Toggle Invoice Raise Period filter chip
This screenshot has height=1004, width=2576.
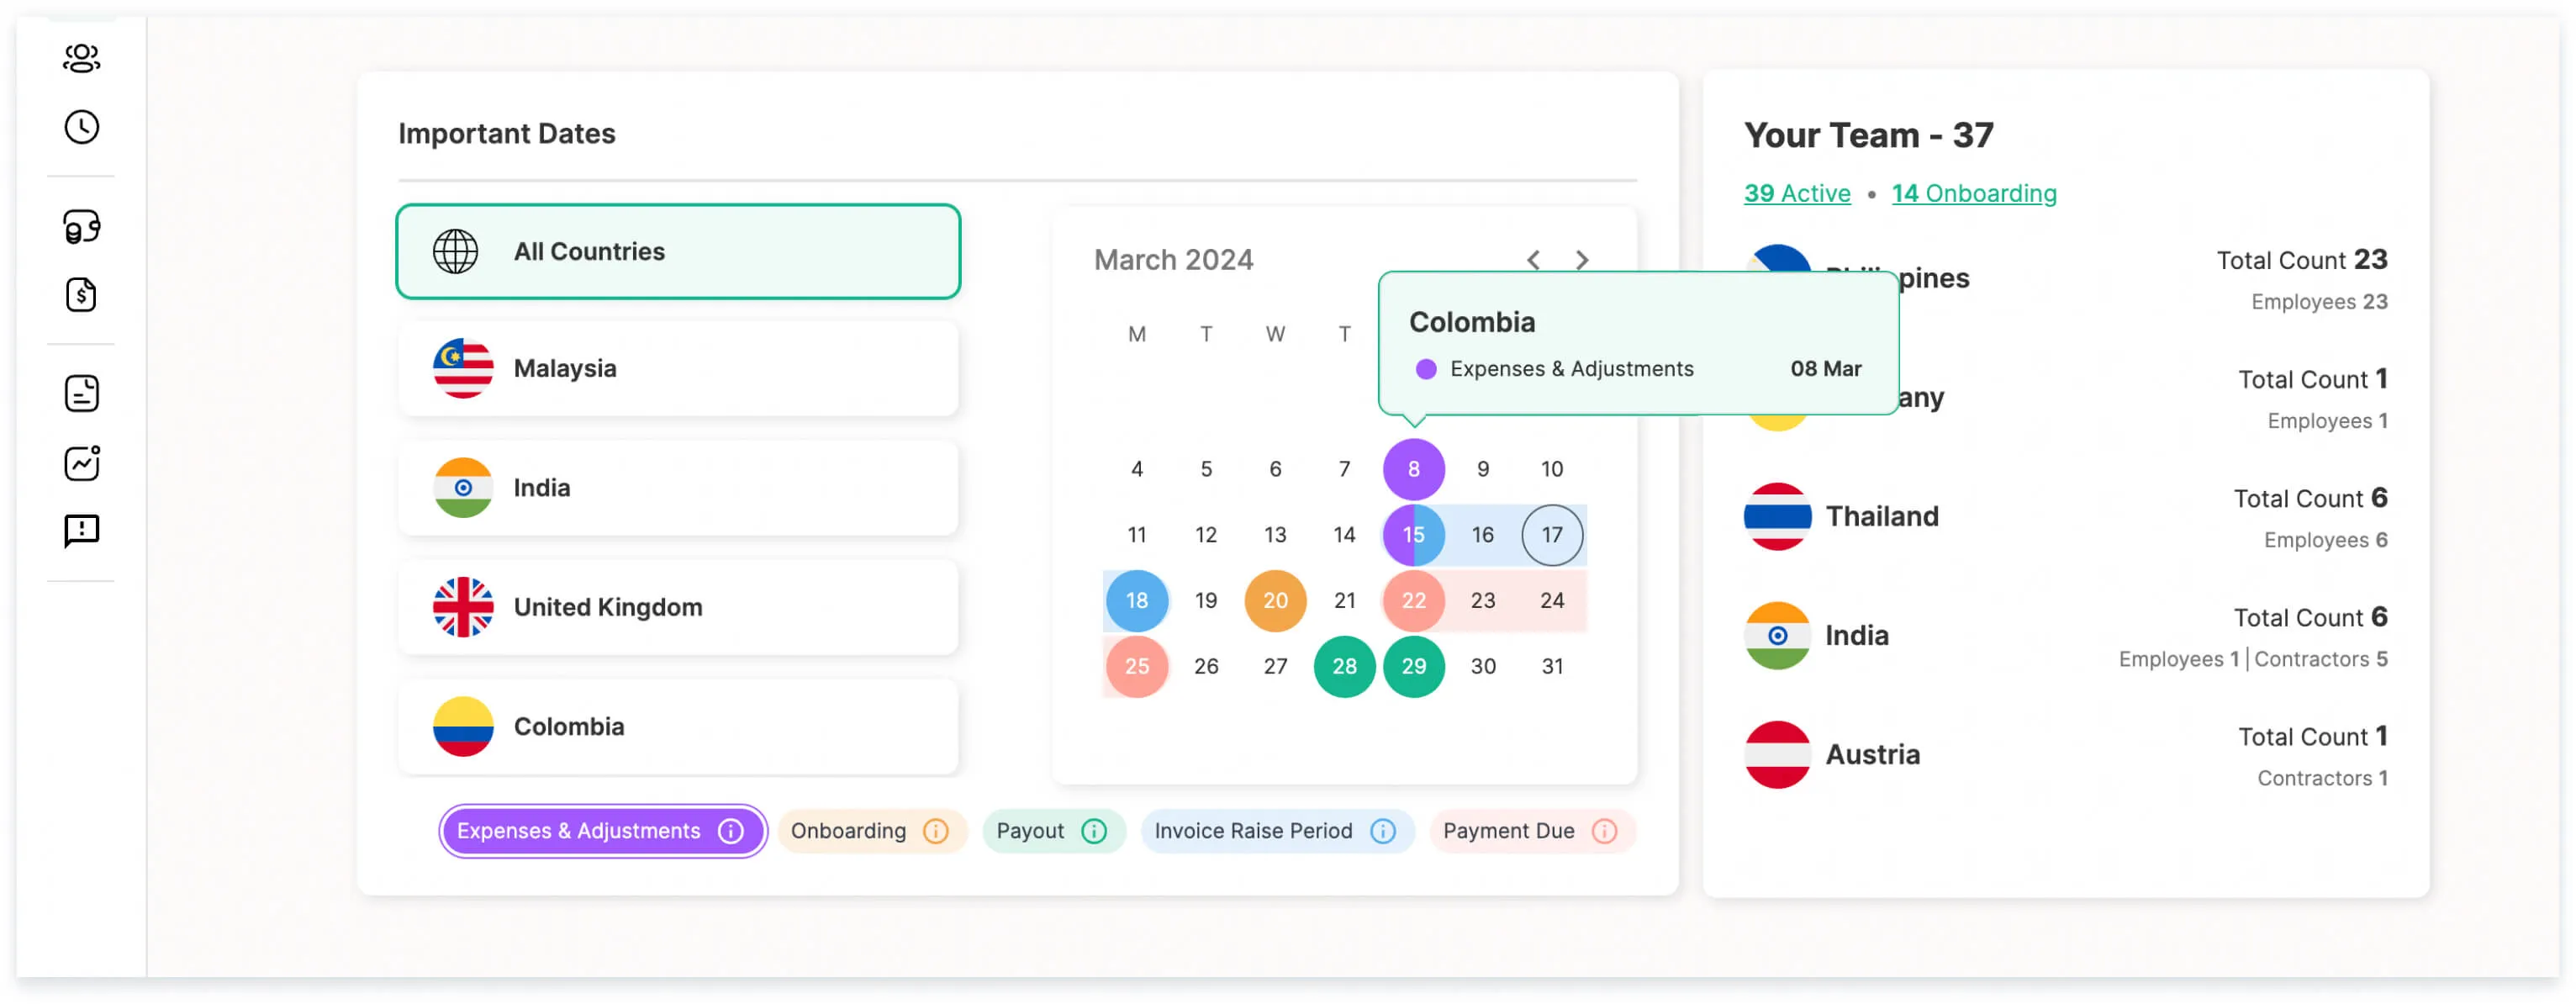[x=1277, y=832]
